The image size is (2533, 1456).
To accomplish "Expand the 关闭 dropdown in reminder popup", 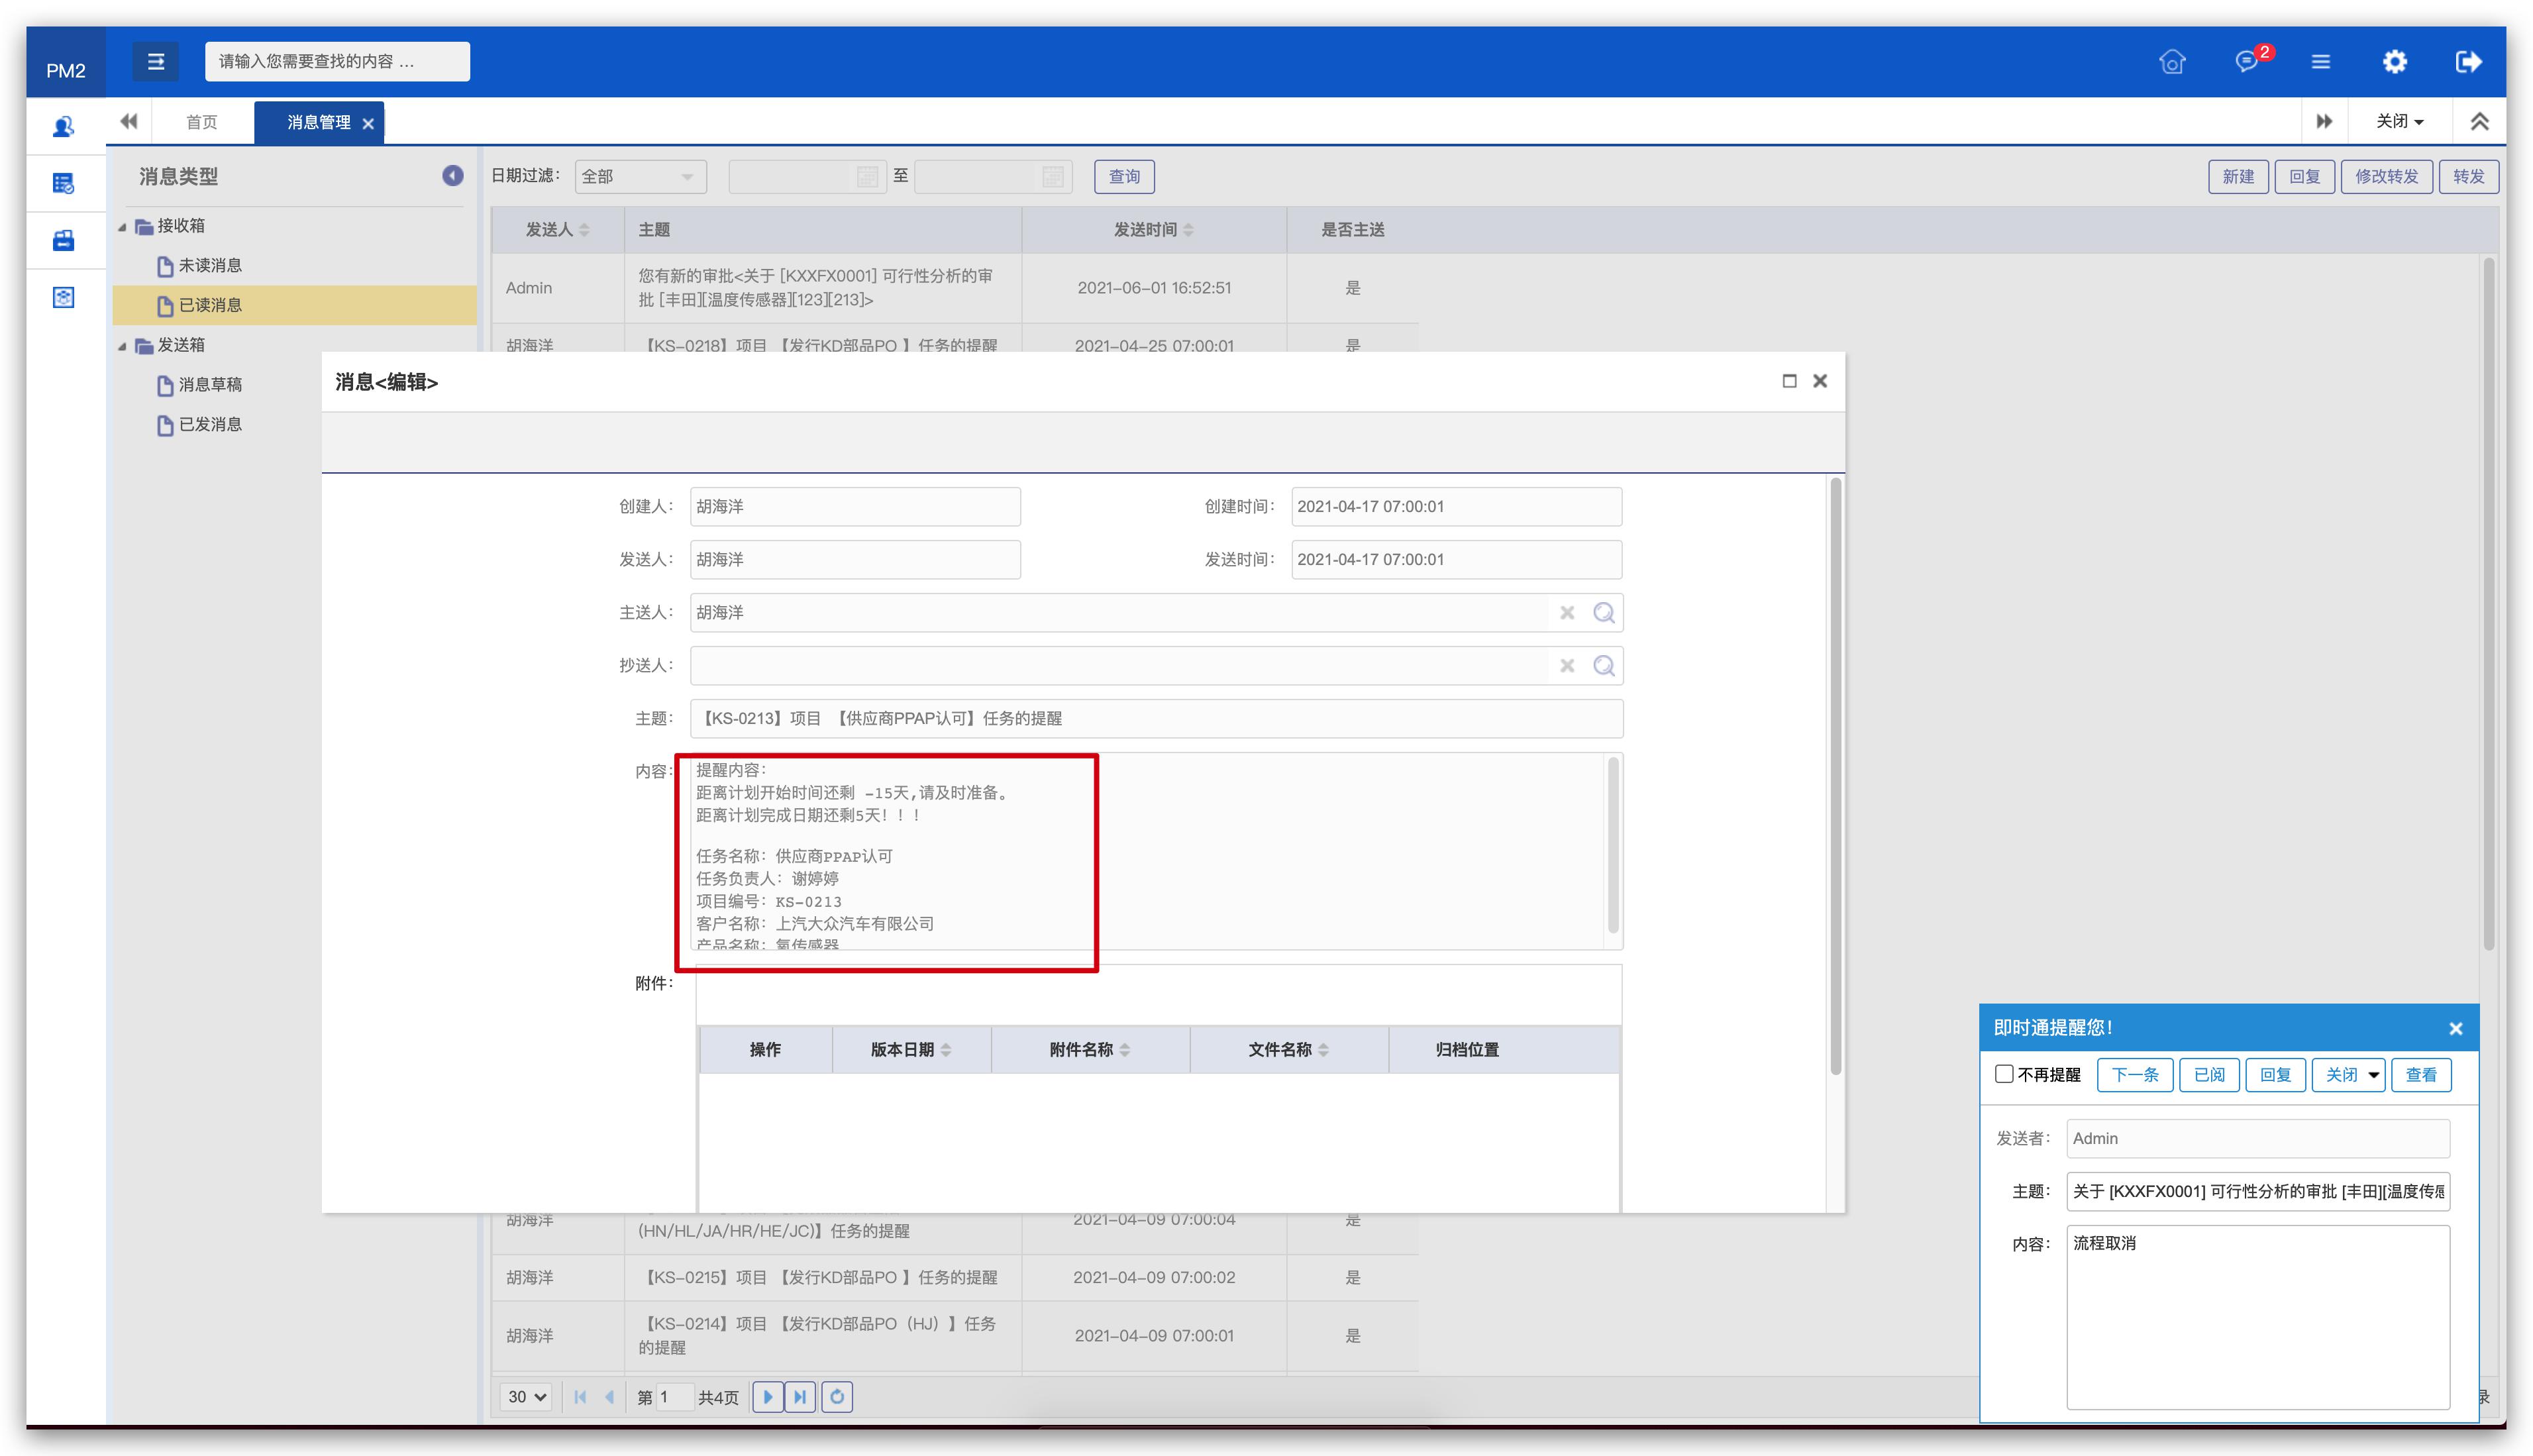I will point(2373,1075).
